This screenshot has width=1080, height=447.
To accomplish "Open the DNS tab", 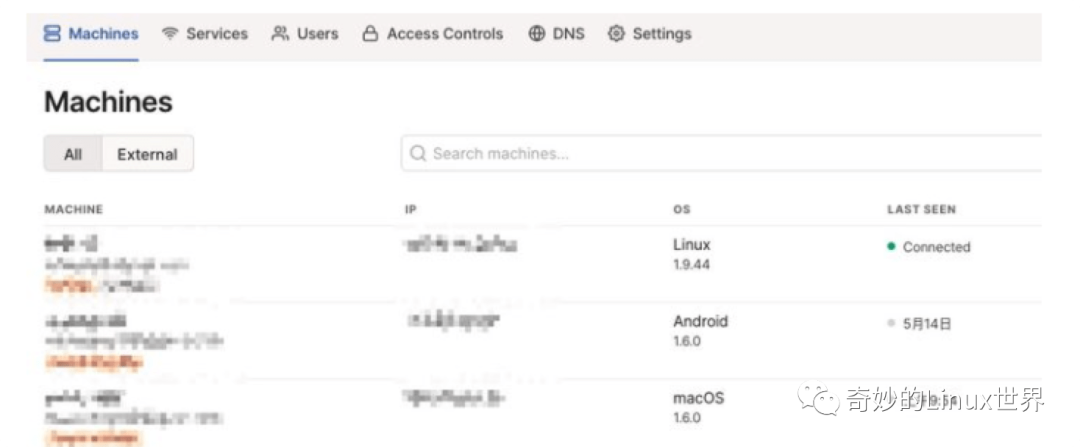I will click(x=557, y=34).
